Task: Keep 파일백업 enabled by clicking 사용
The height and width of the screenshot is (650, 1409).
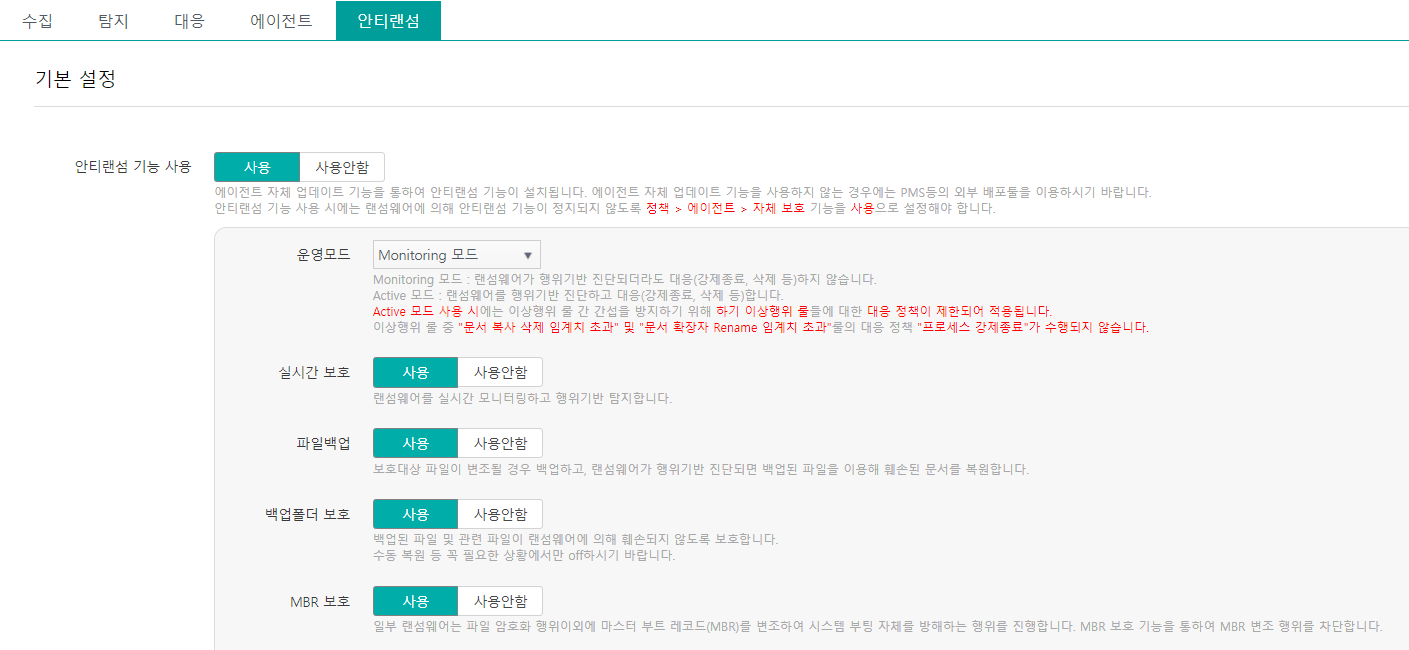Action: 414,442
